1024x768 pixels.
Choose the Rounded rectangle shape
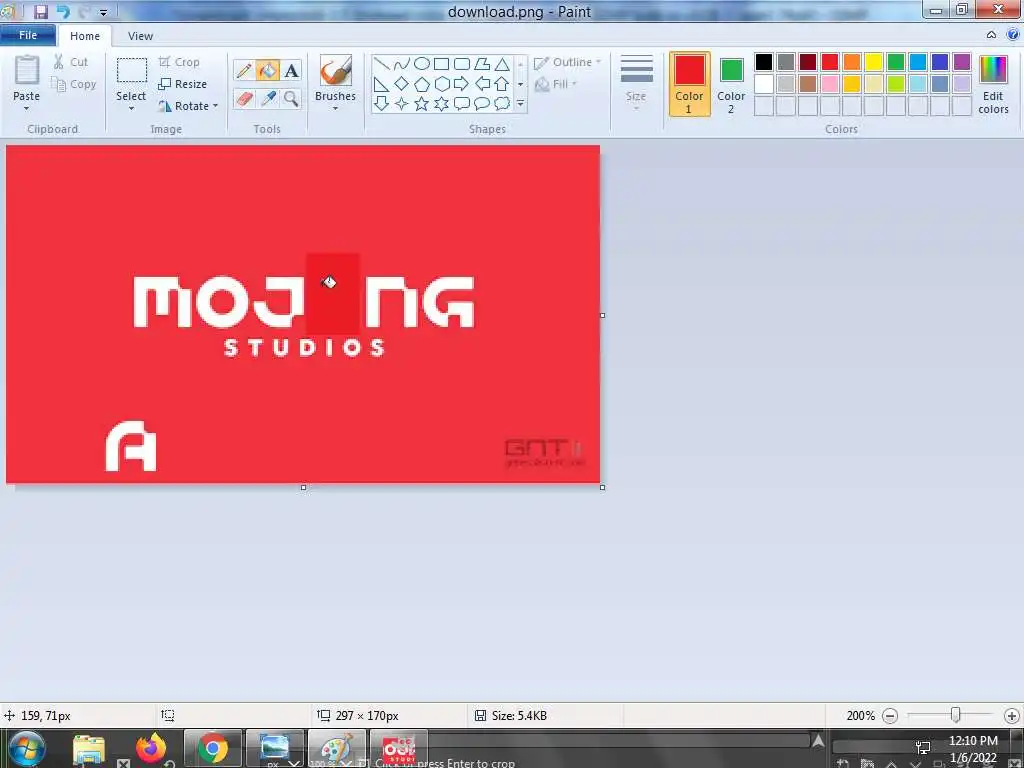tap(462, 63)
